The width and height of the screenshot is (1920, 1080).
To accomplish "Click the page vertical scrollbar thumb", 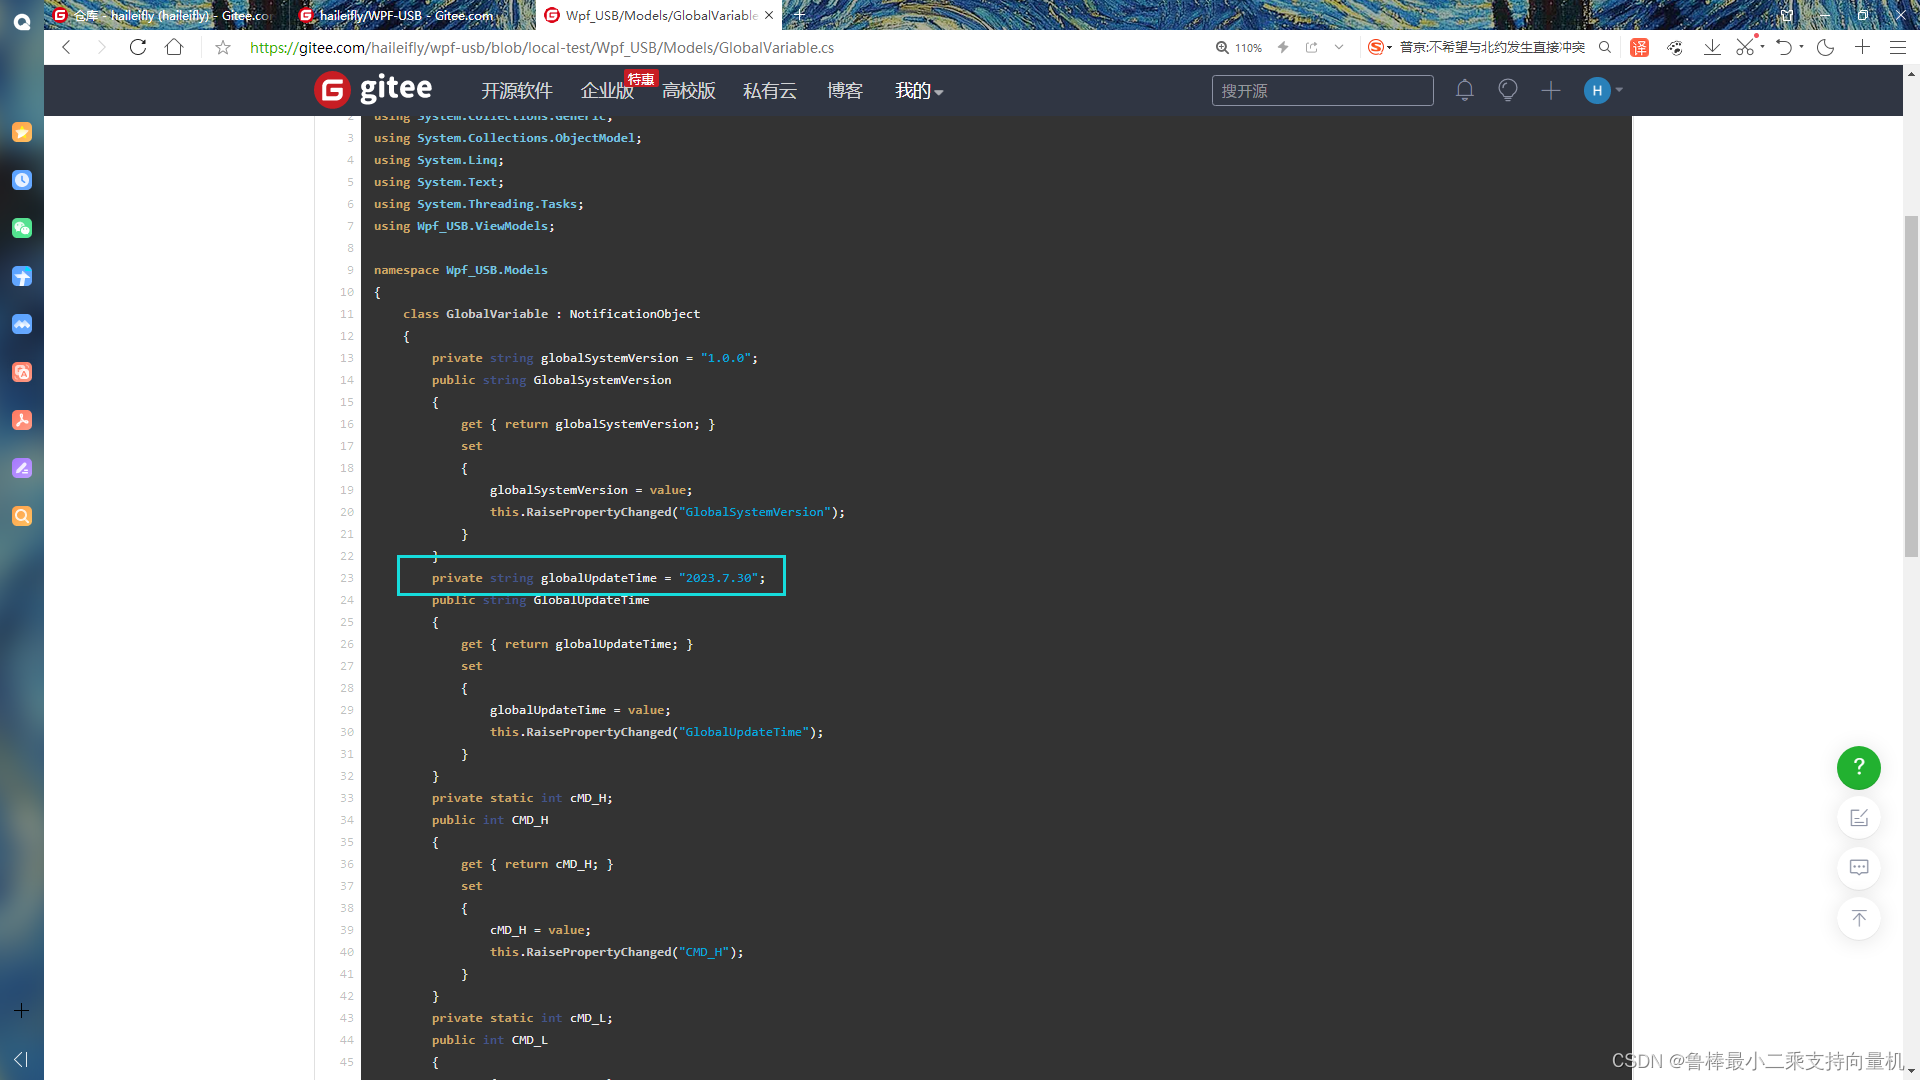I will point(1911,386).
